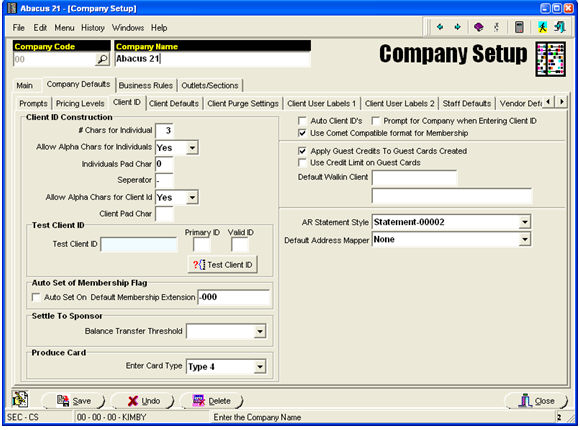Open the Balance Transfer Threshold dropdown
Screen dimensions: 580x430
[260, 331]
